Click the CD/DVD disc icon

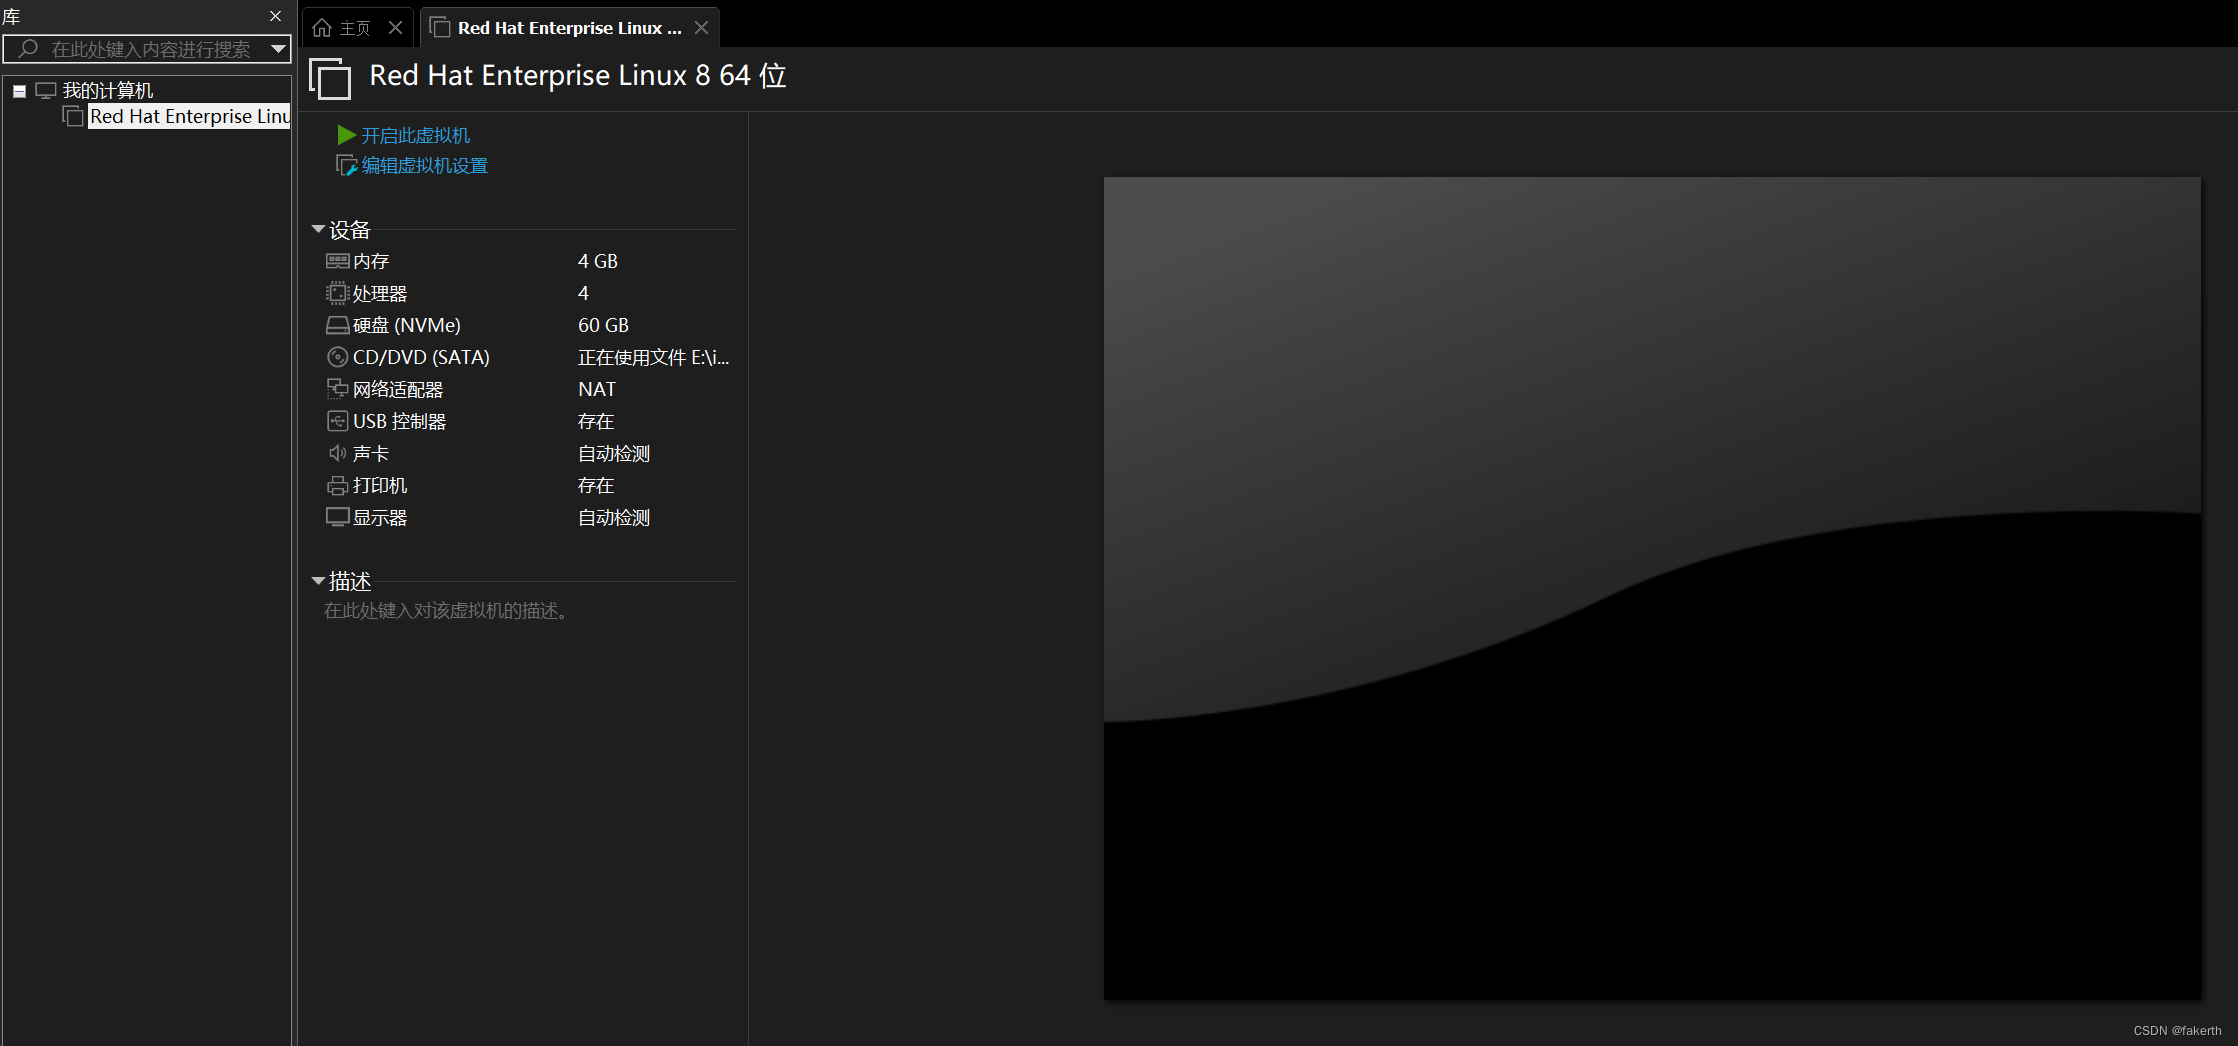(337, 357)
